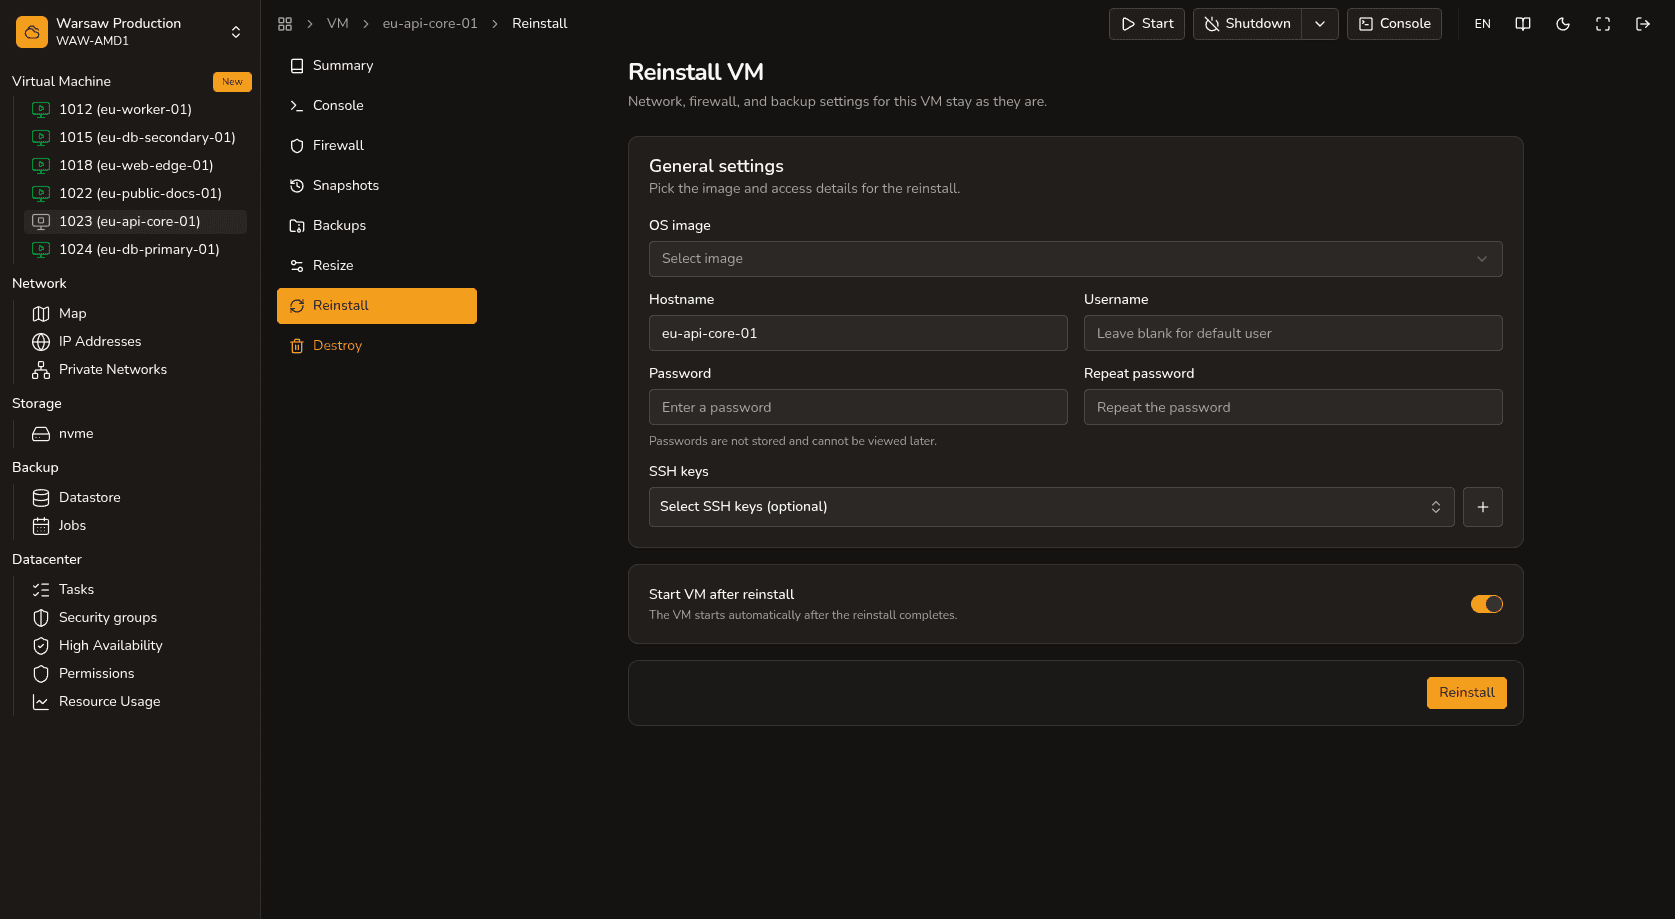Click running status icon of 1018 eu-web-edge-01
1675x919 pixels.
[x=41, y=166]
